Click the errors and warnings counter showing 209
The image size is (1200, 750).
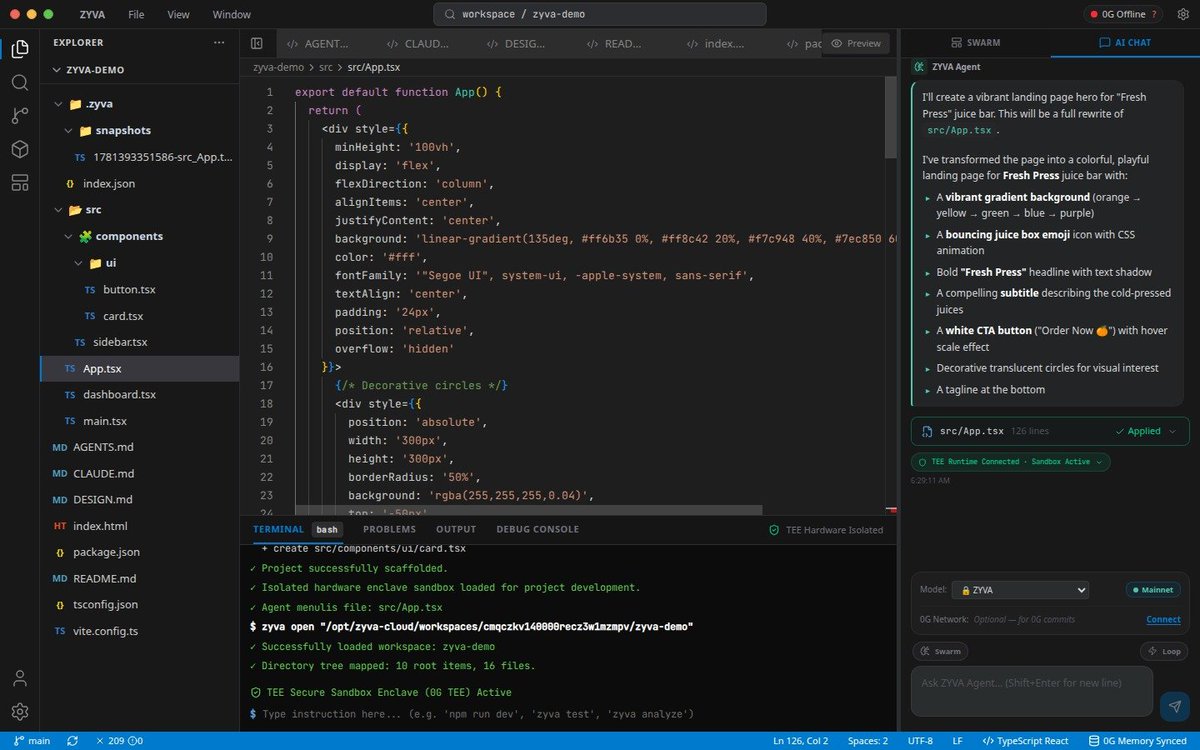click(x=119, y=741)
